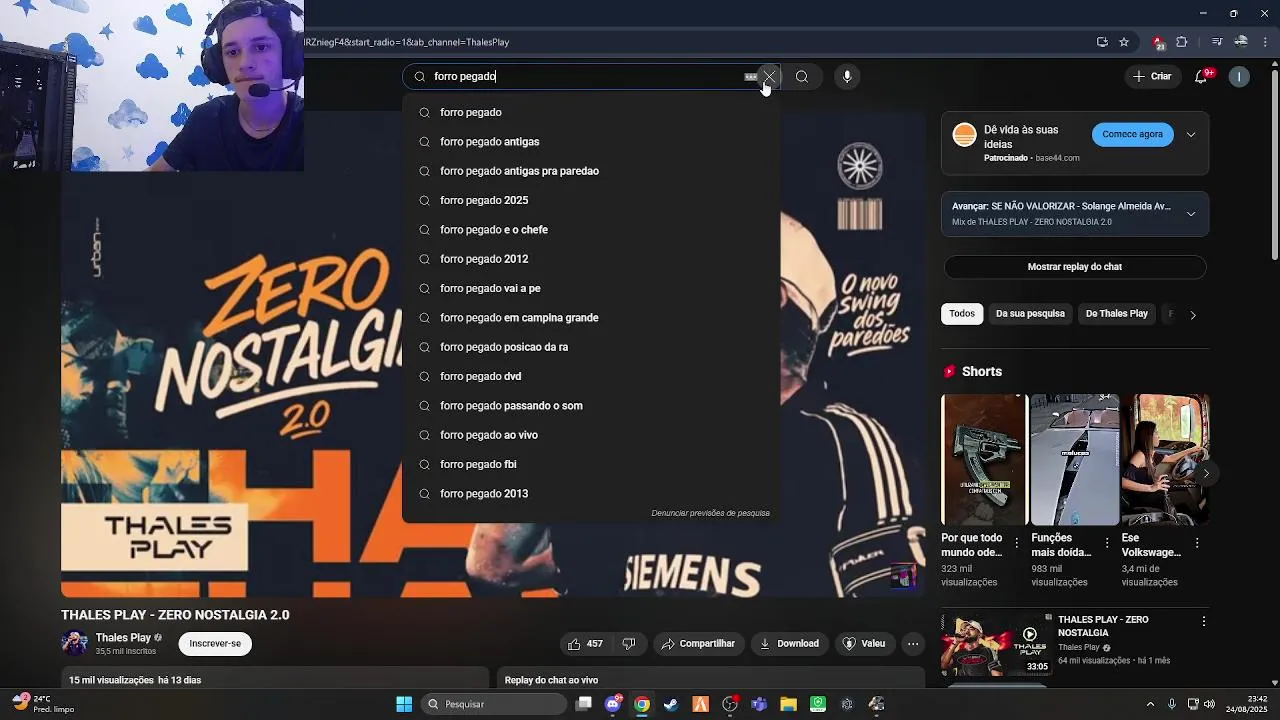Viewport: 1280px width, 720px height.
Task: Open Windows Start menu
Action: pos(404,704)
